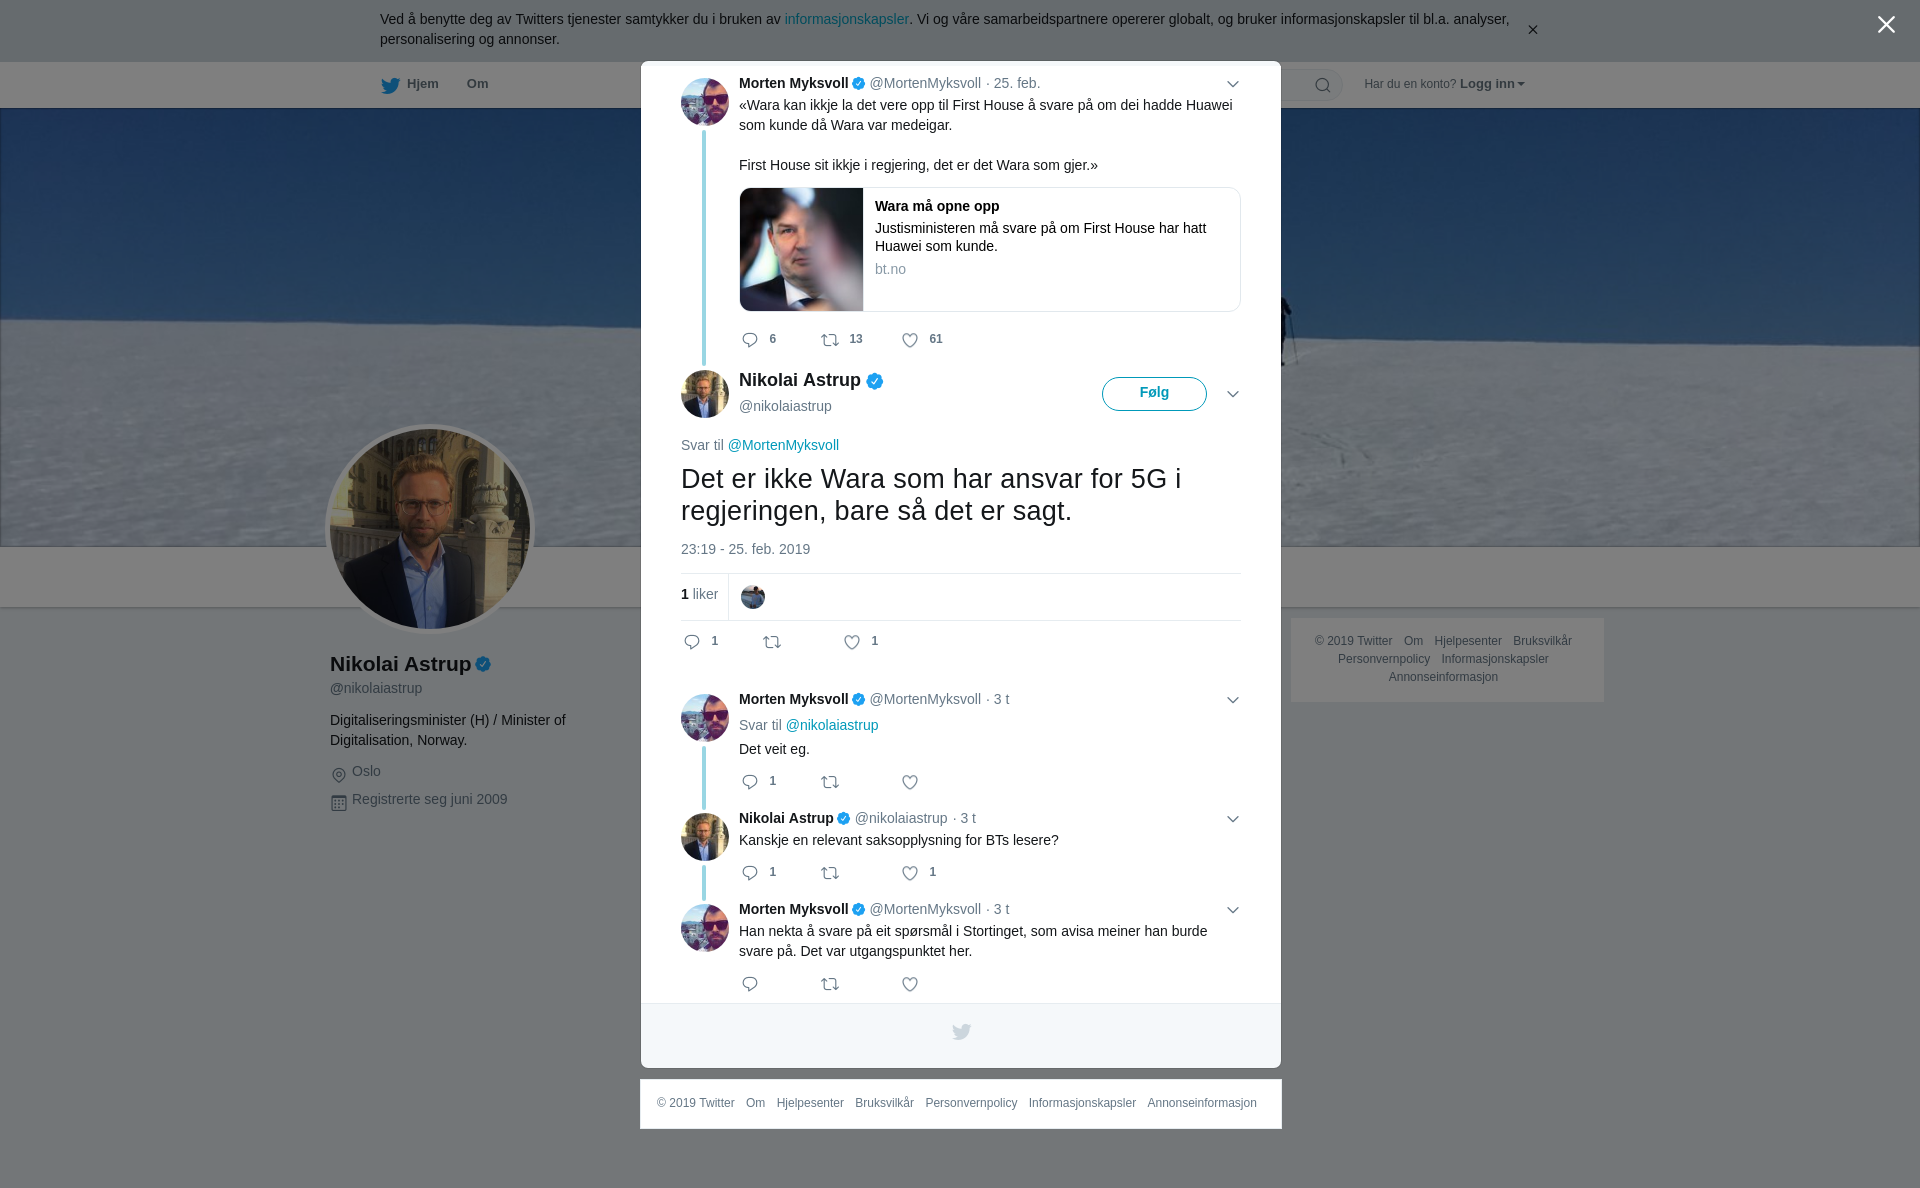Screen dimensions: 1920x1188
Task: Open the informasjonskapsler link in banner
Action: [x=846, y=19]
